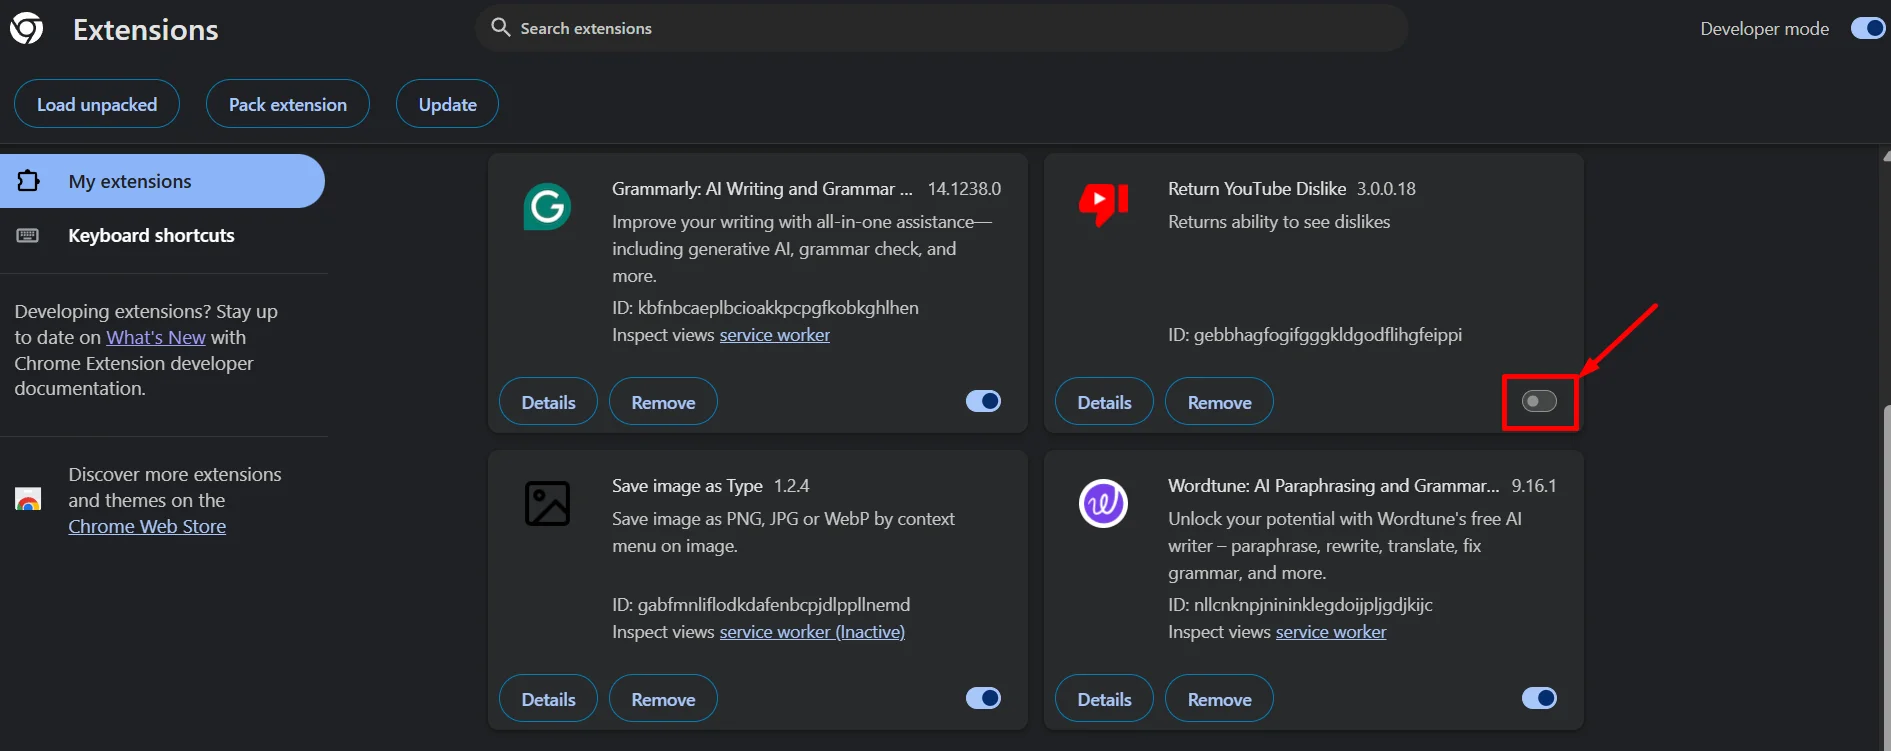
Task: Click "Returns ability to see dislikes" text
Action: pos(1279,222)
